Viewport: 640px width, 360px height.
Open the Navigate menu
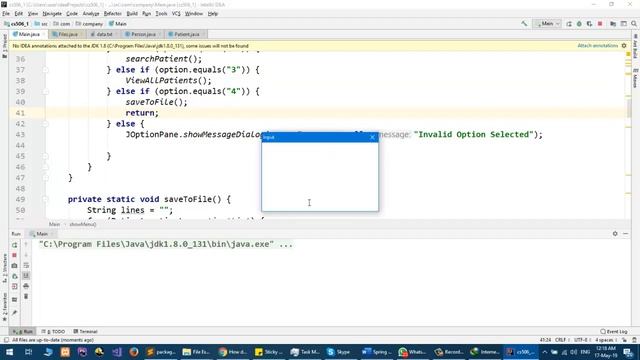(52, 13)
